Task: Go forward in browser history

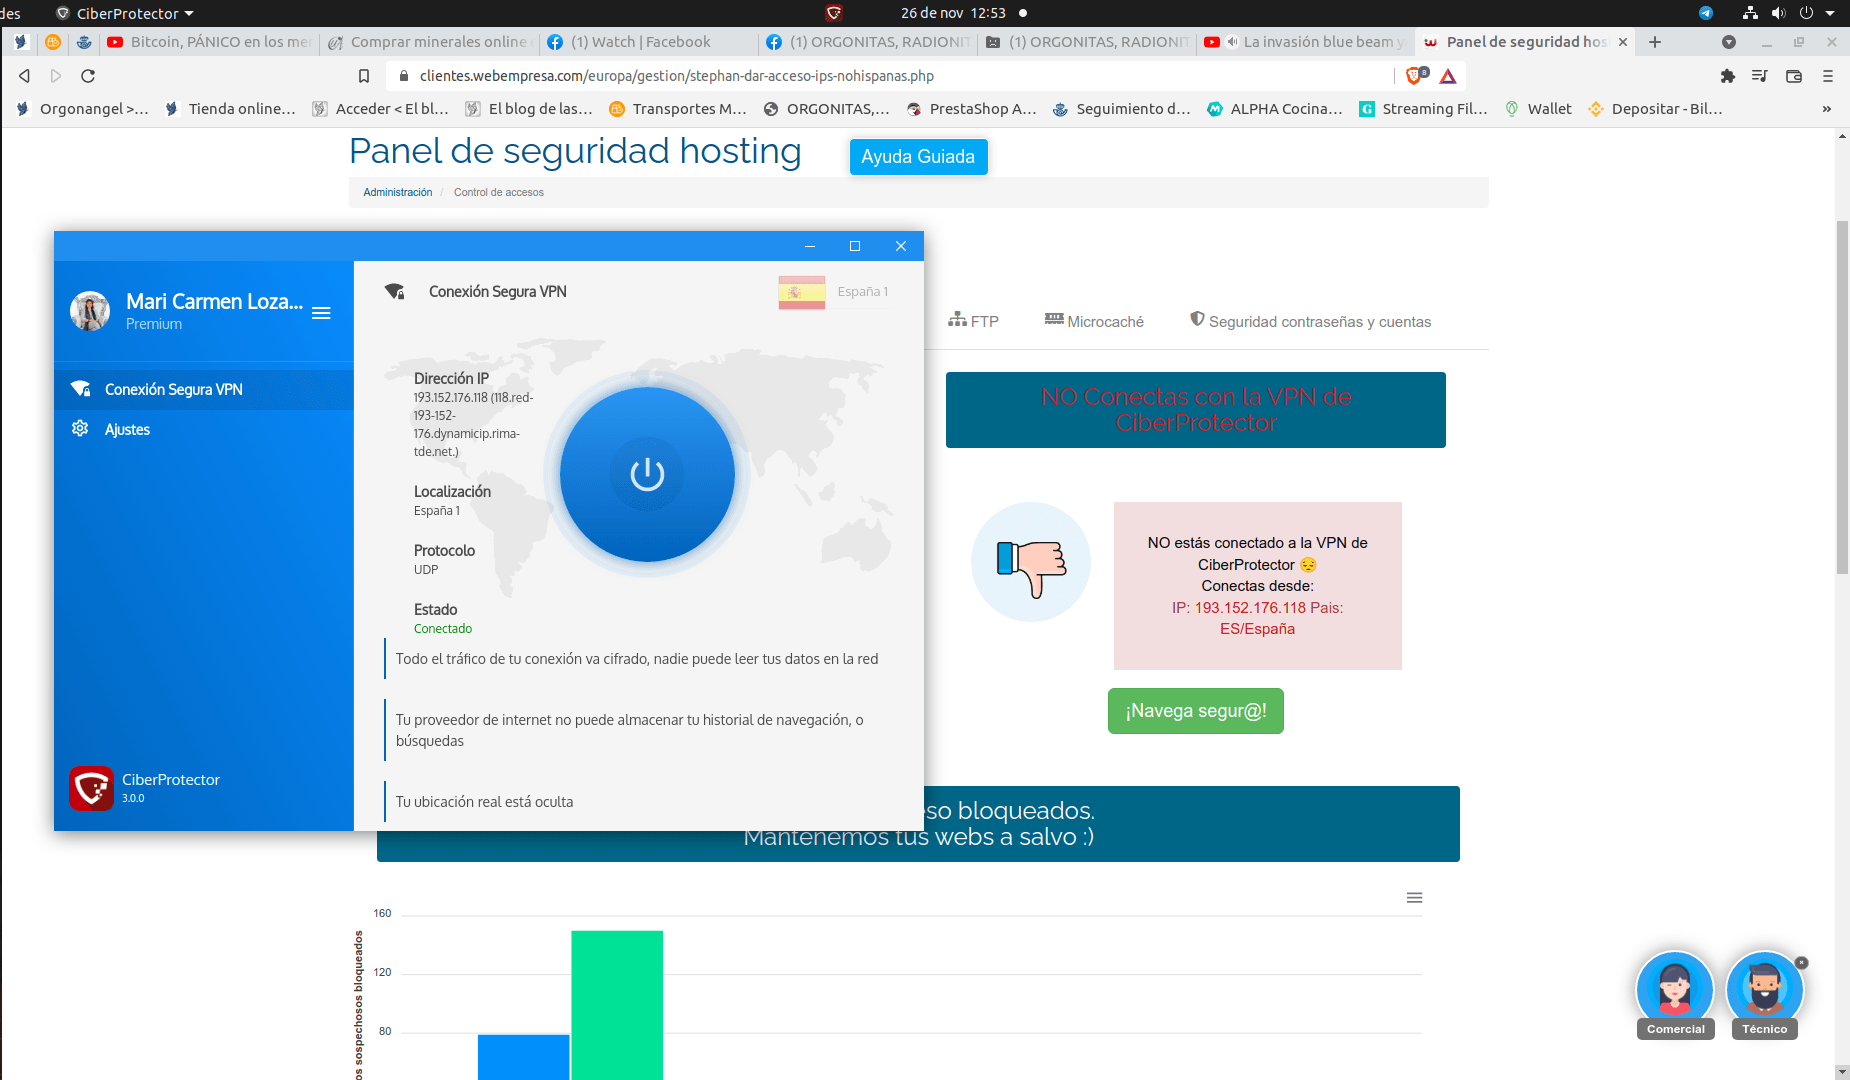Action: pyautogui.click(x=56, y=76)
